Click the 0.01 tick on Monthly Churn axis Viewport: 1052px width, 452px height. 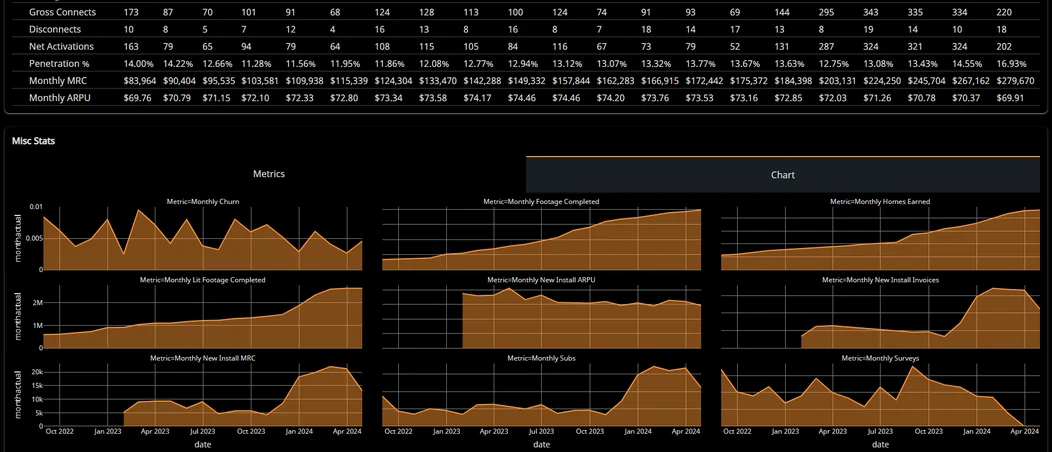[36, 207]
